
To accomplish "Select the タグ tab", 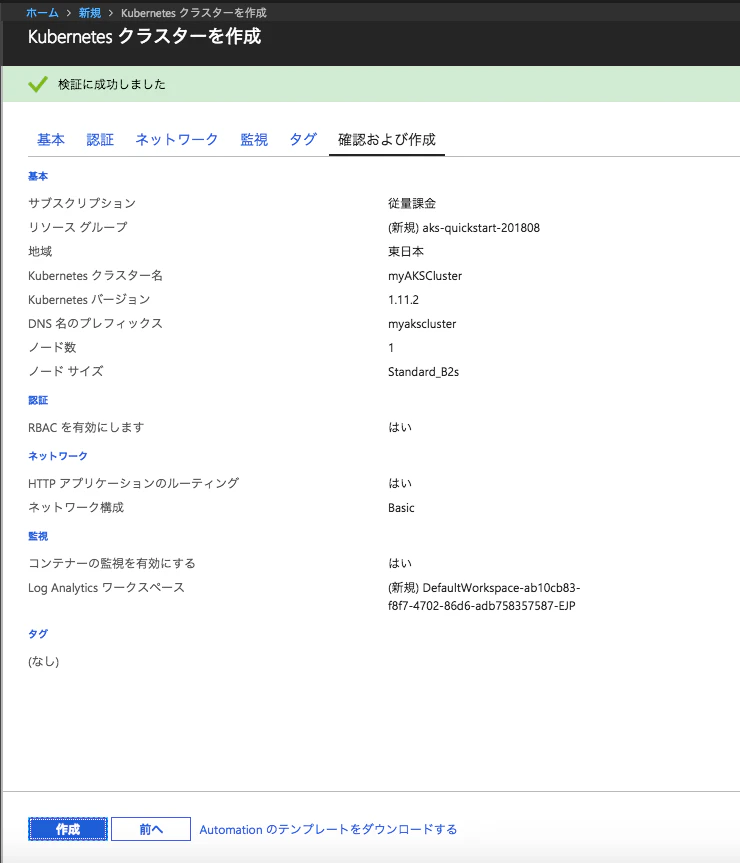I will point(303,140).
